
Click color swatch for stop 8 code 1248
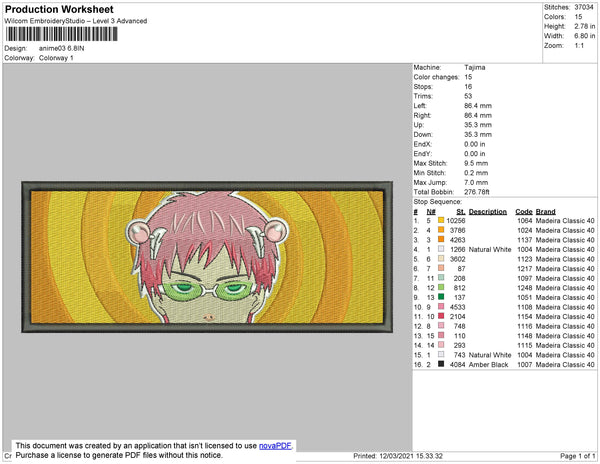coord(441,287)
